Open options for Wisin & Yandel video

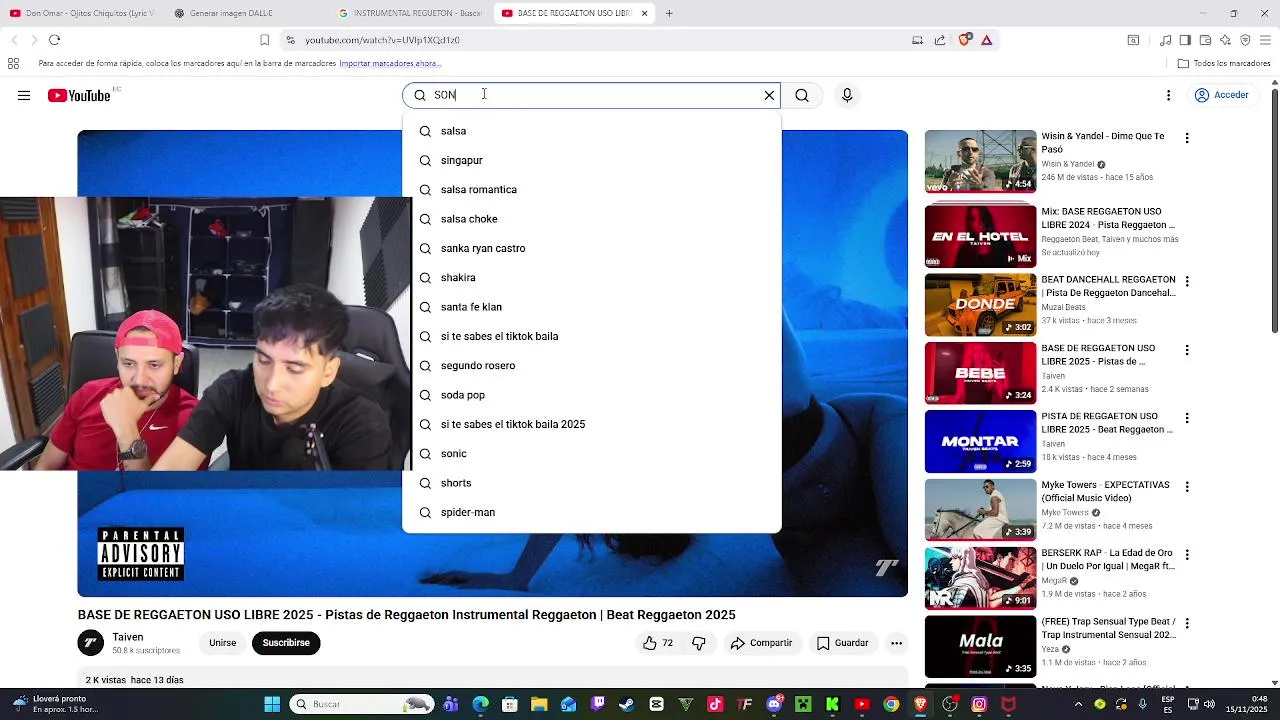click(x=1187, y=138)
